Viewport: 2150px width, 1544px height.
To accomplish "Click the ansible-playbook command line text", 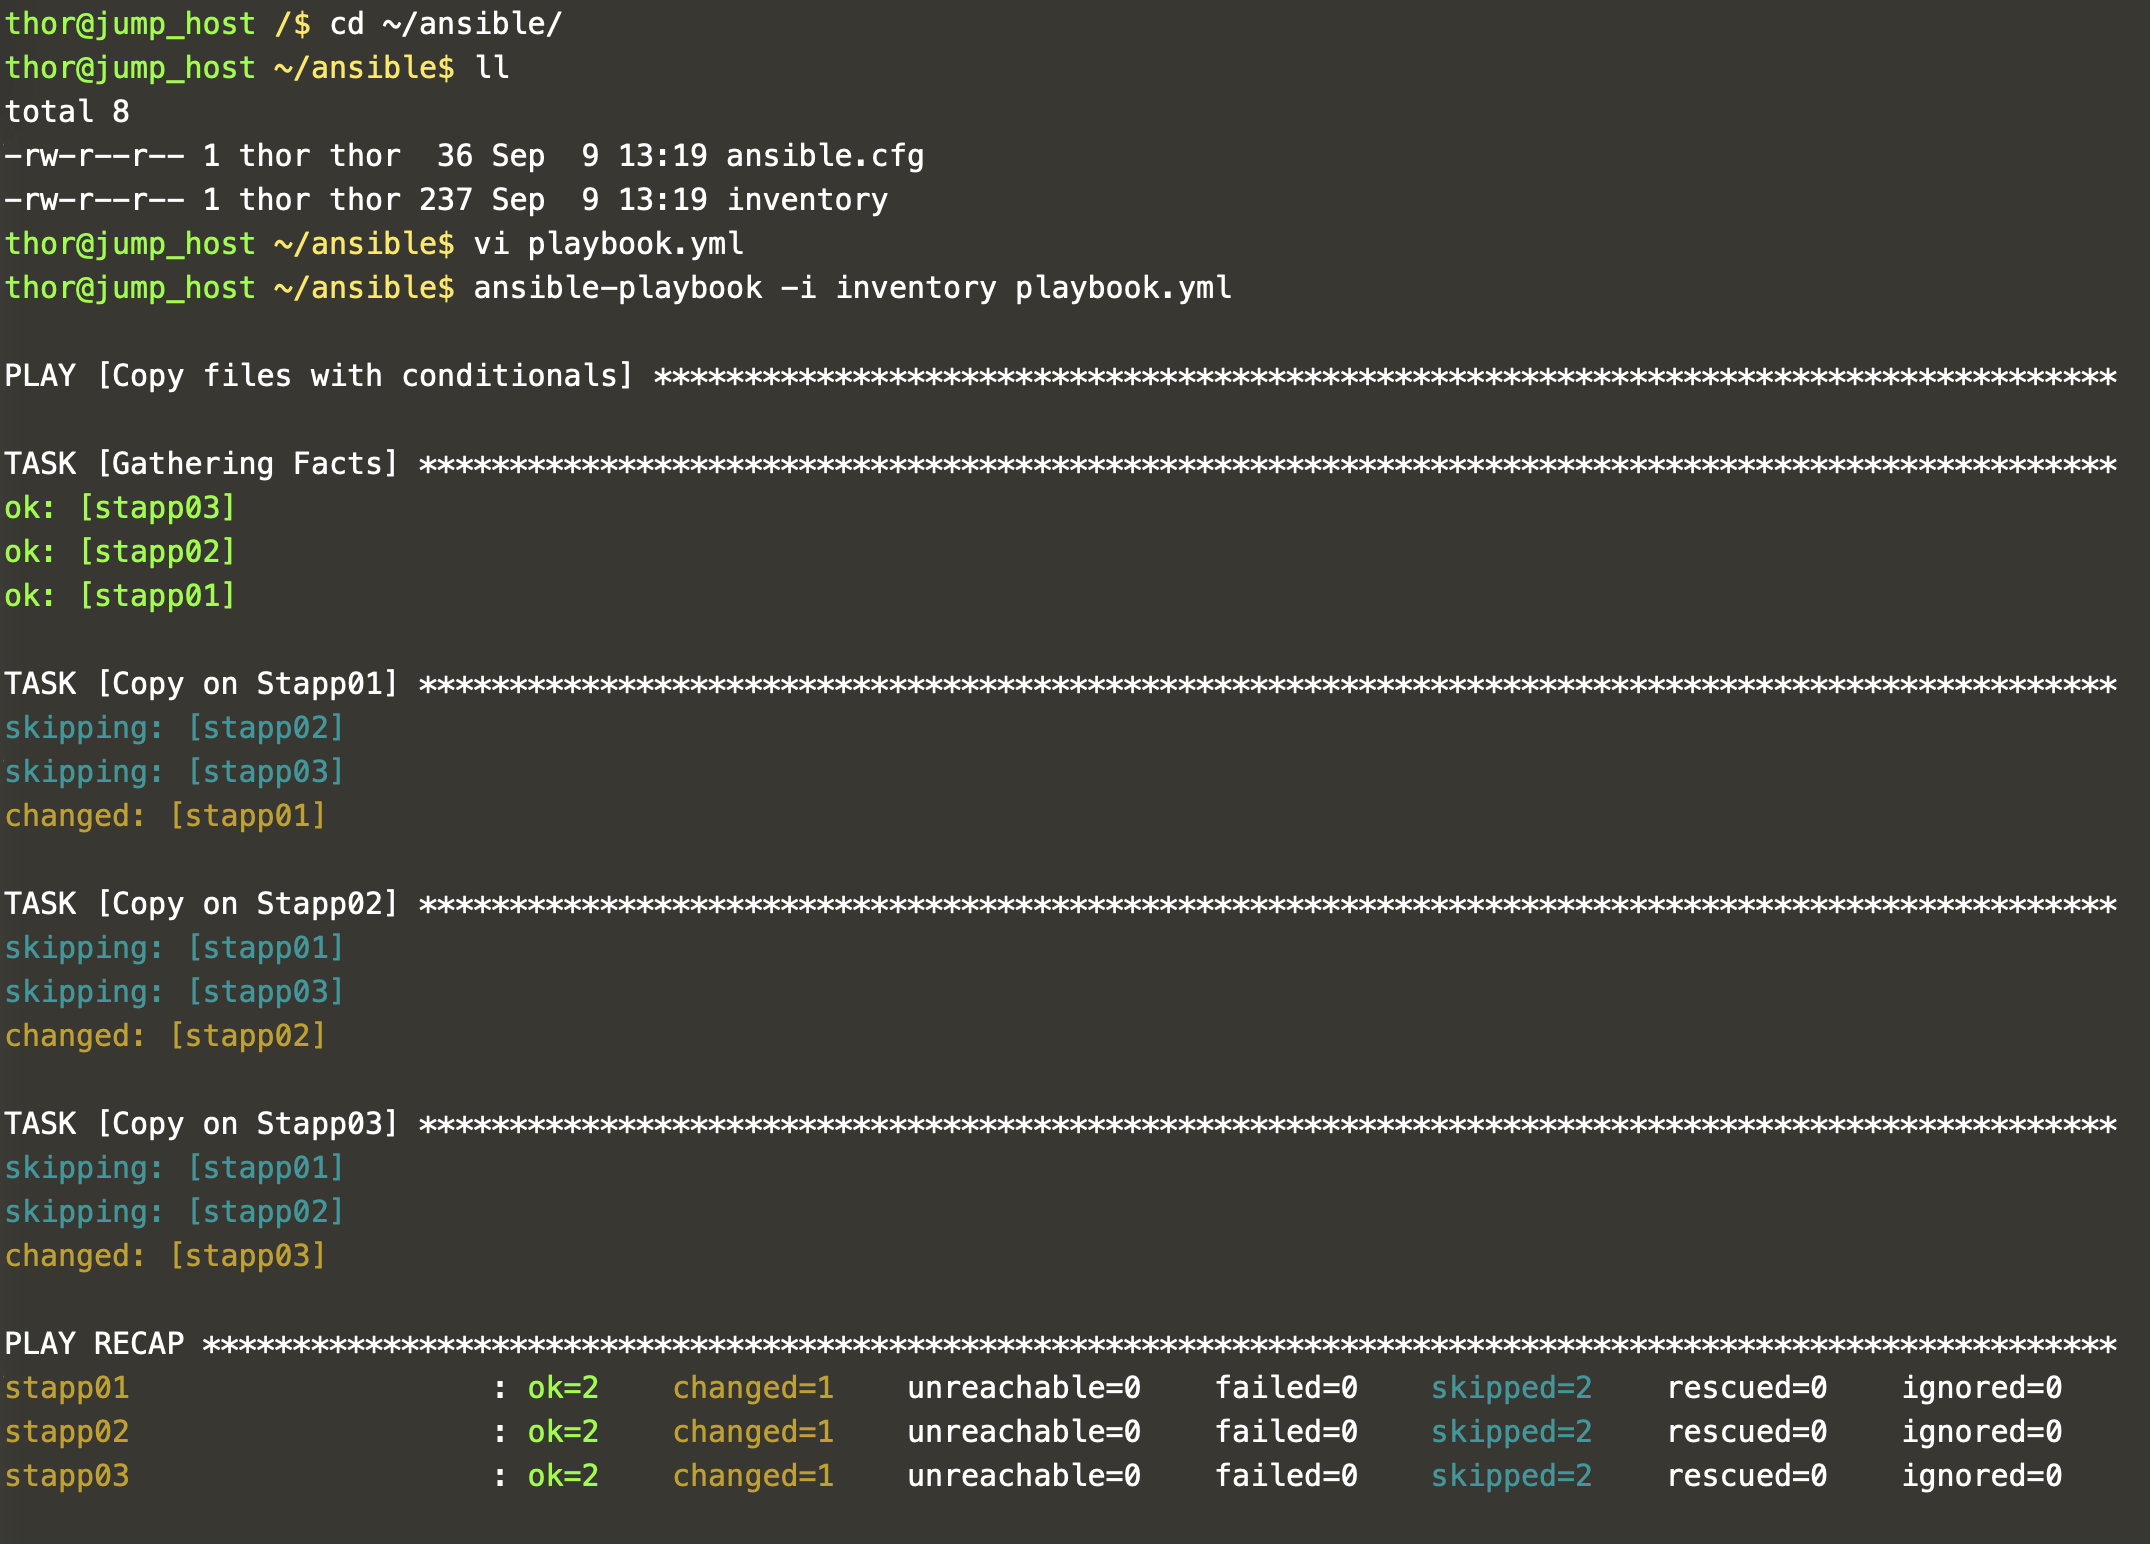I will point(852,288).
